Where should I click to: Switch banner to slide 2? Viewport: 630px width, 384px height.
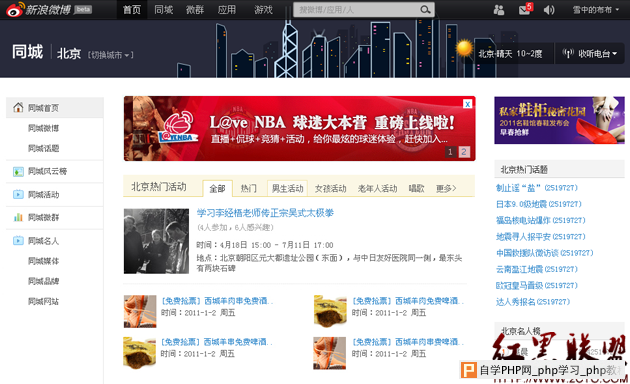464,152
